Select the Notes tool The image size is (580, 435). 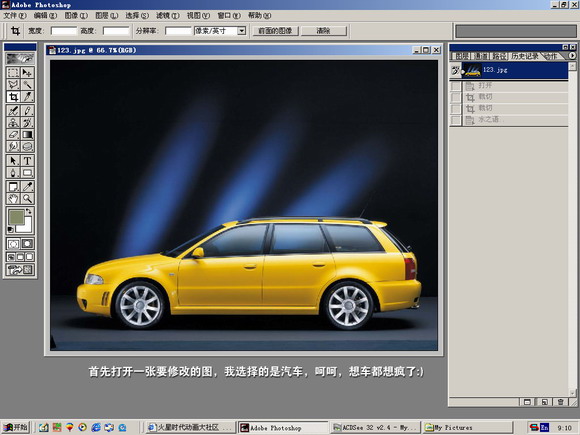(13, 186)
